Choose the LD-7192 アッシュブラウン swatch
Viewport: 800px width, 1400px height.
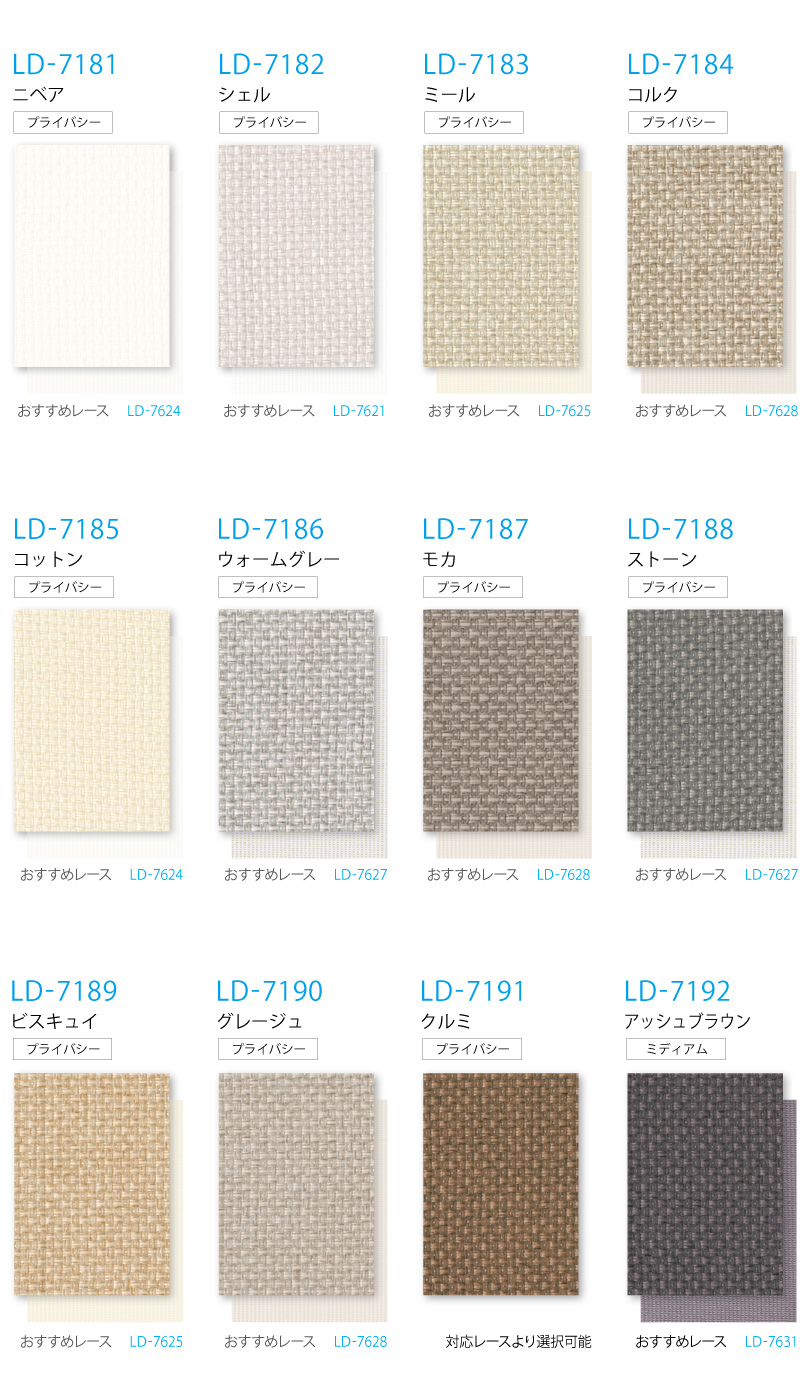click(x=705, y=1185)
